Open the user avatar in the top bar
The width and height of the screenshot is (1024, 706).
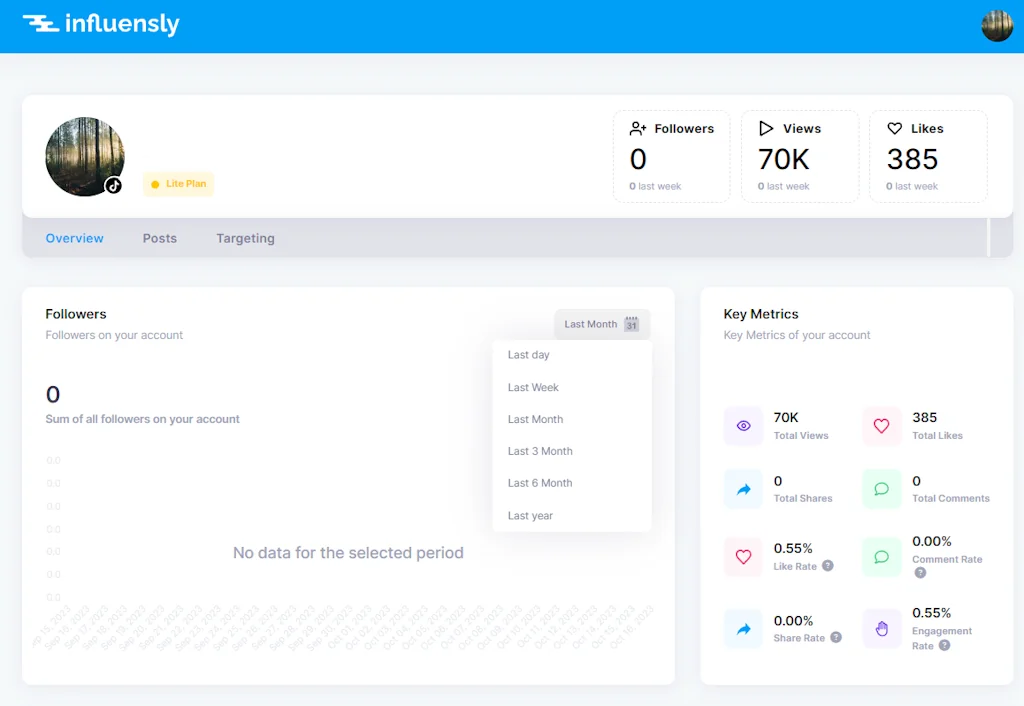pyautogui.click(x=997, y=25)
